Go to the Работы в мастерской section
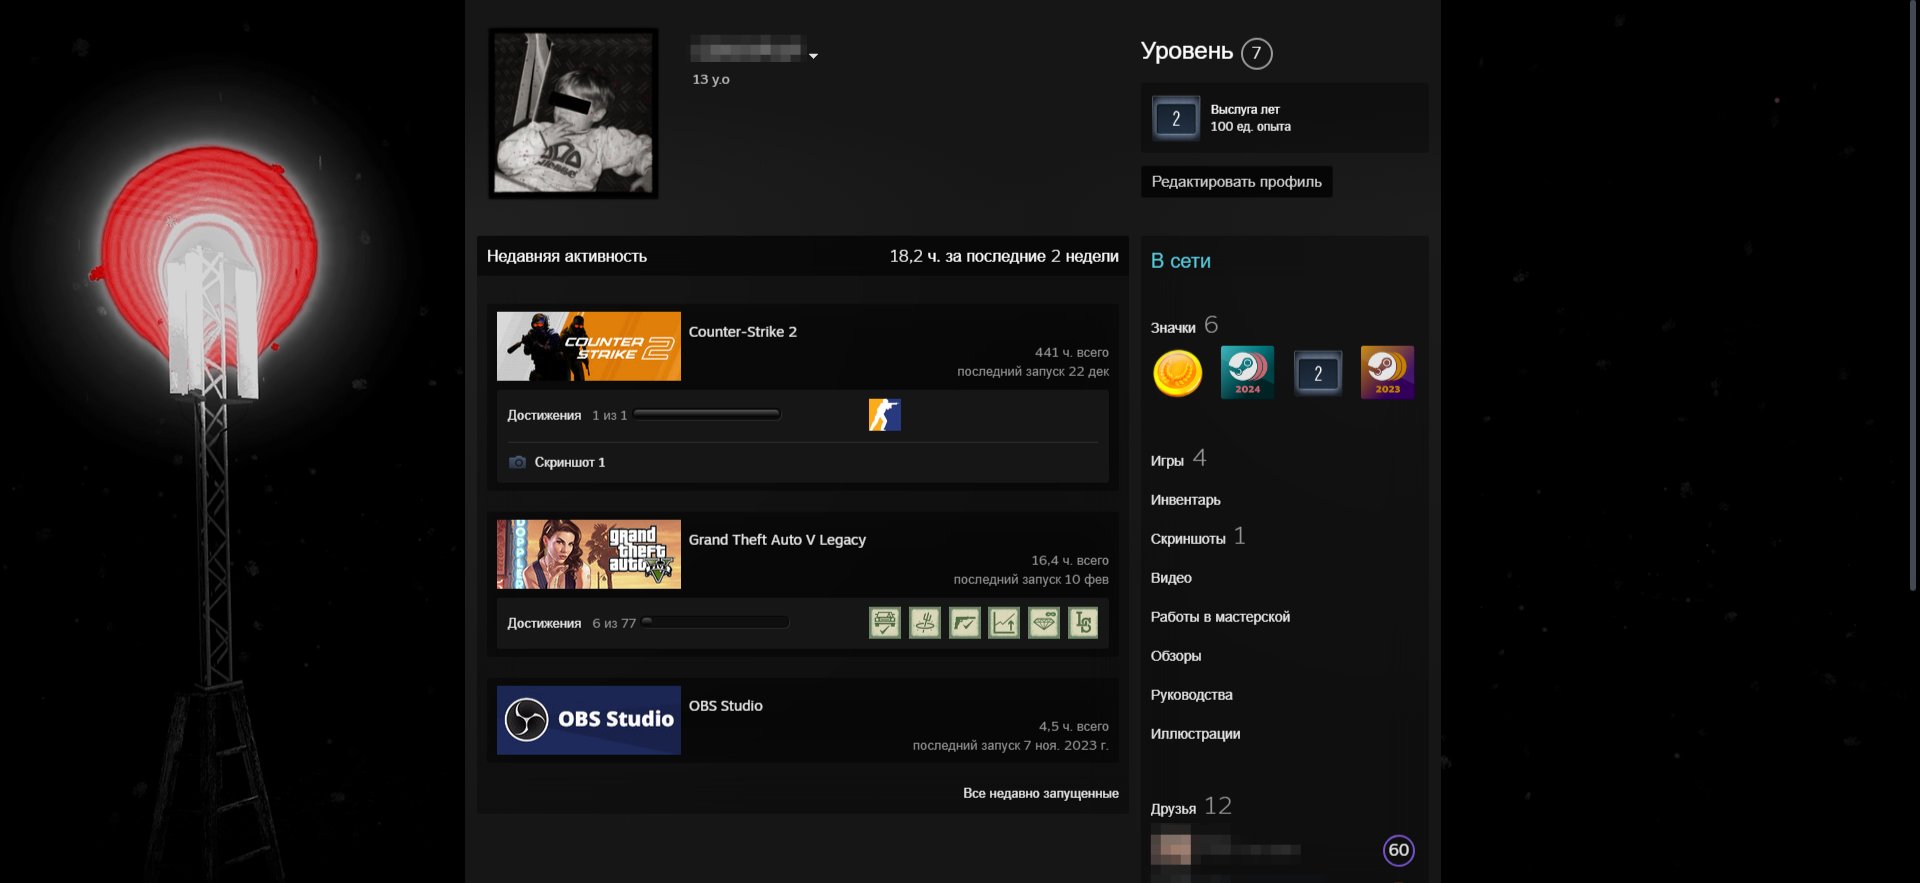The height and width of the screenshot is (883, 1920). pyautogui.click(x=1219, y=617)
